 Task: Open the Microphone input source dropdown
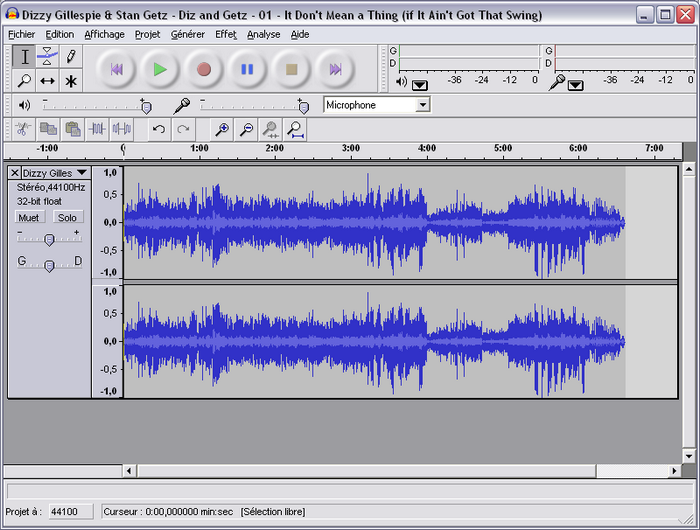click(x=422, y=105)
